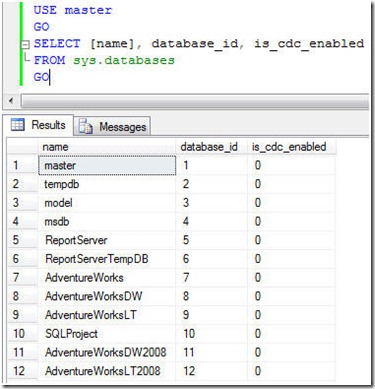
Task: Select the 'model' cell
Action: tap(107, 203)
